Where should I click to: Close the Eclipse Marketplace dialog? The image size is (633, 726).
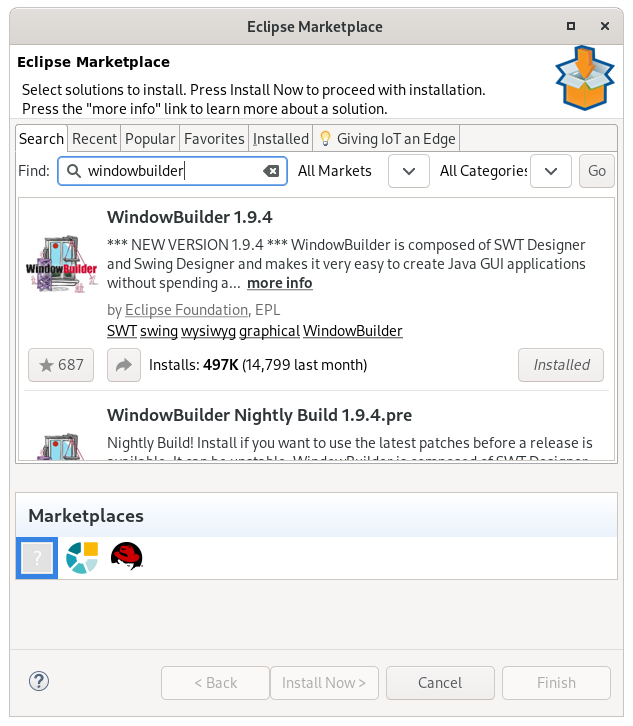(605, 26)
